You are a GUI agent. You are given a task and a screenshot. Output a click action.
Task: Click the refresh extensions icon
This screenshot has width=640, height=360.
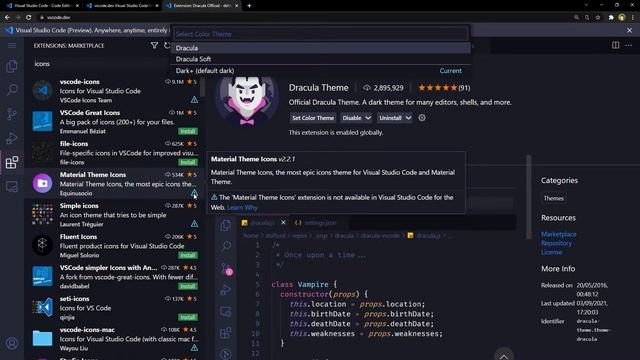(167, 45)
